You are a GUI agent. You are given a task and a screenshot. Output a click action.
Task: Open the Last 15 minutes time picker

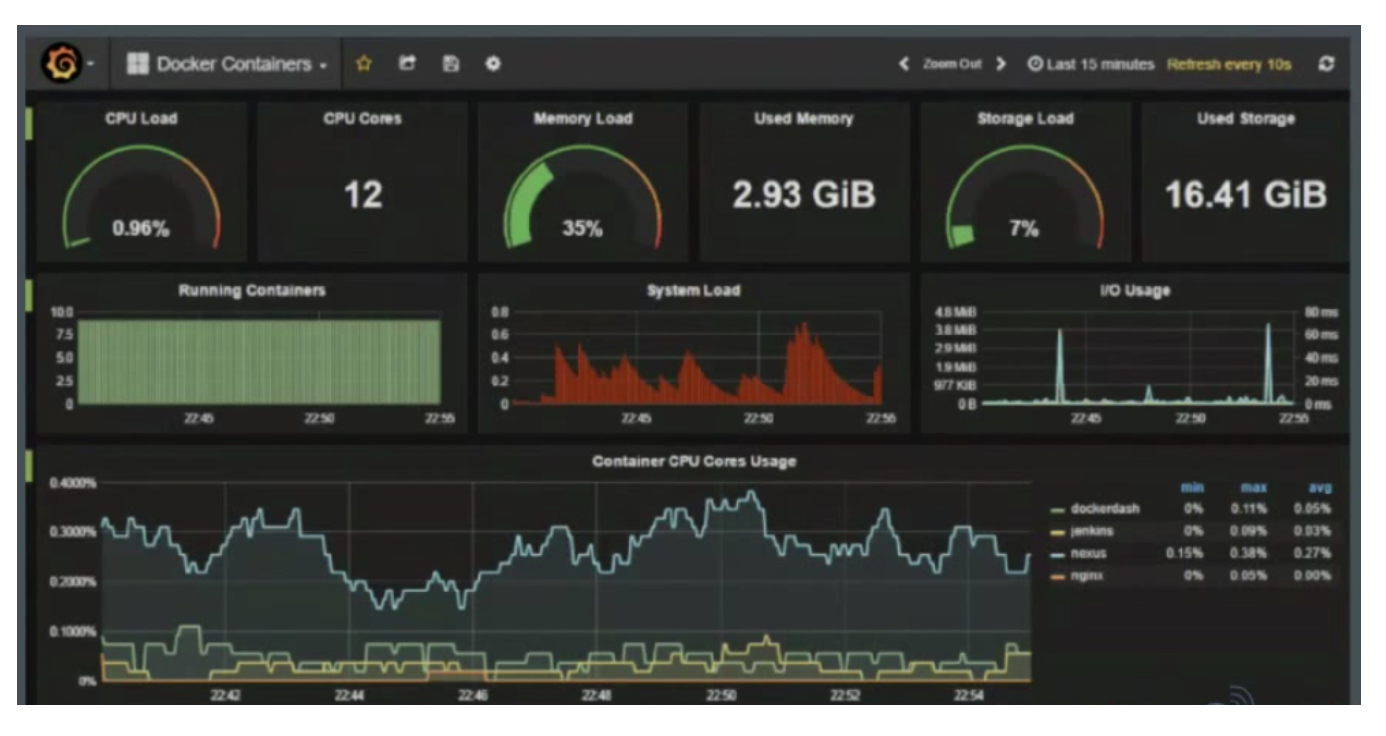click(1091, 64)
